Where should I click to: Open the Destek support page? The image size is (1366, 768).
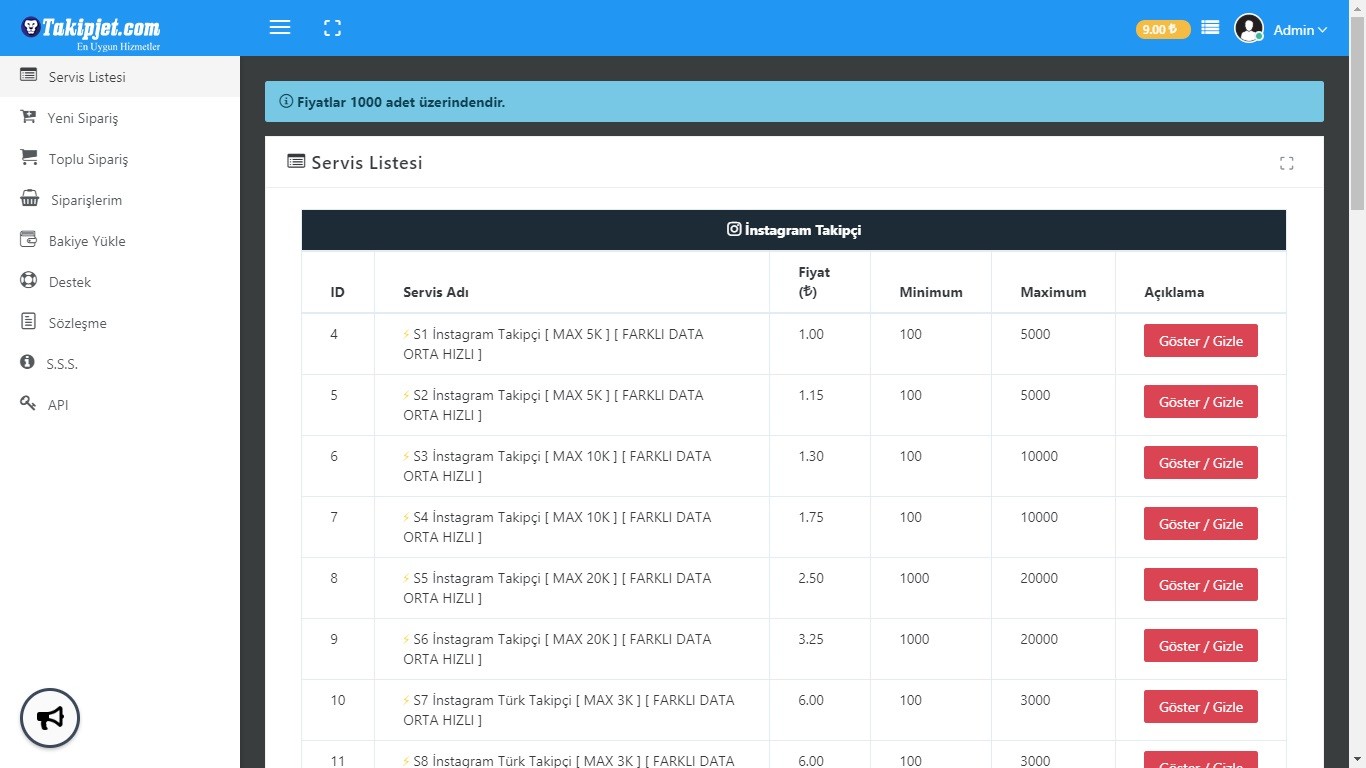coord(69,282)
